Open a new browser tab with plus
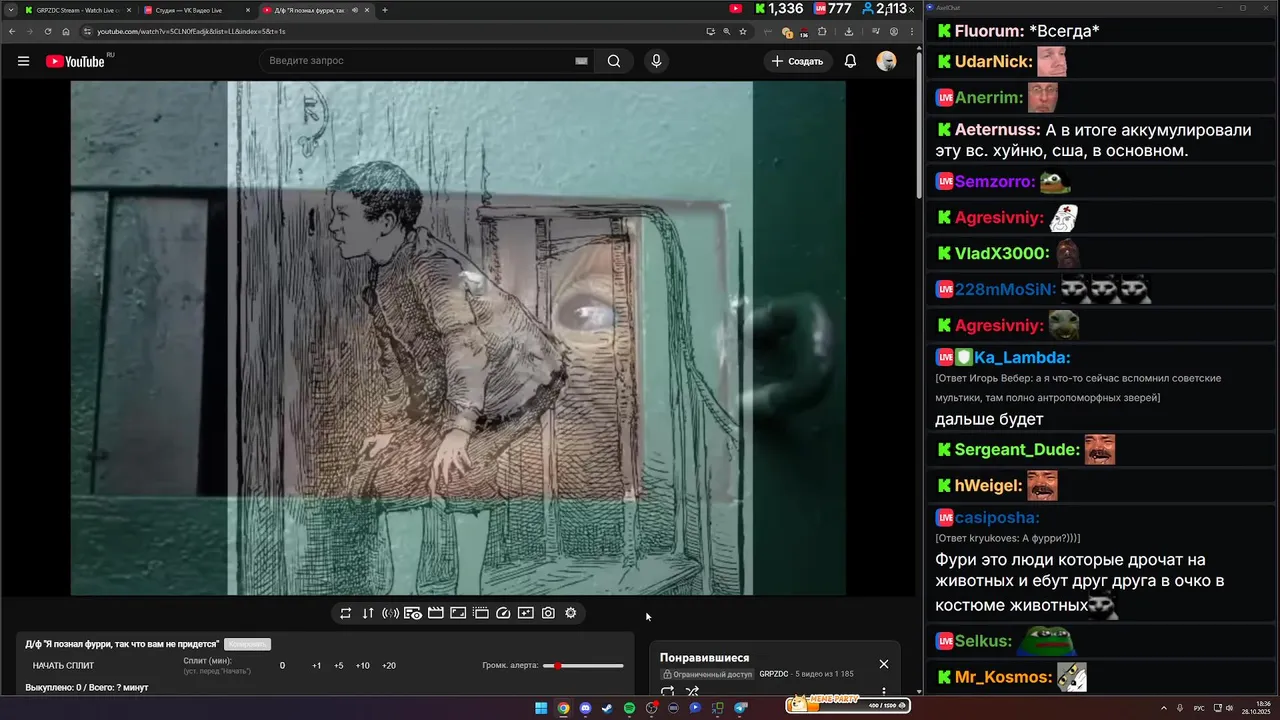 tap(385, 10)
